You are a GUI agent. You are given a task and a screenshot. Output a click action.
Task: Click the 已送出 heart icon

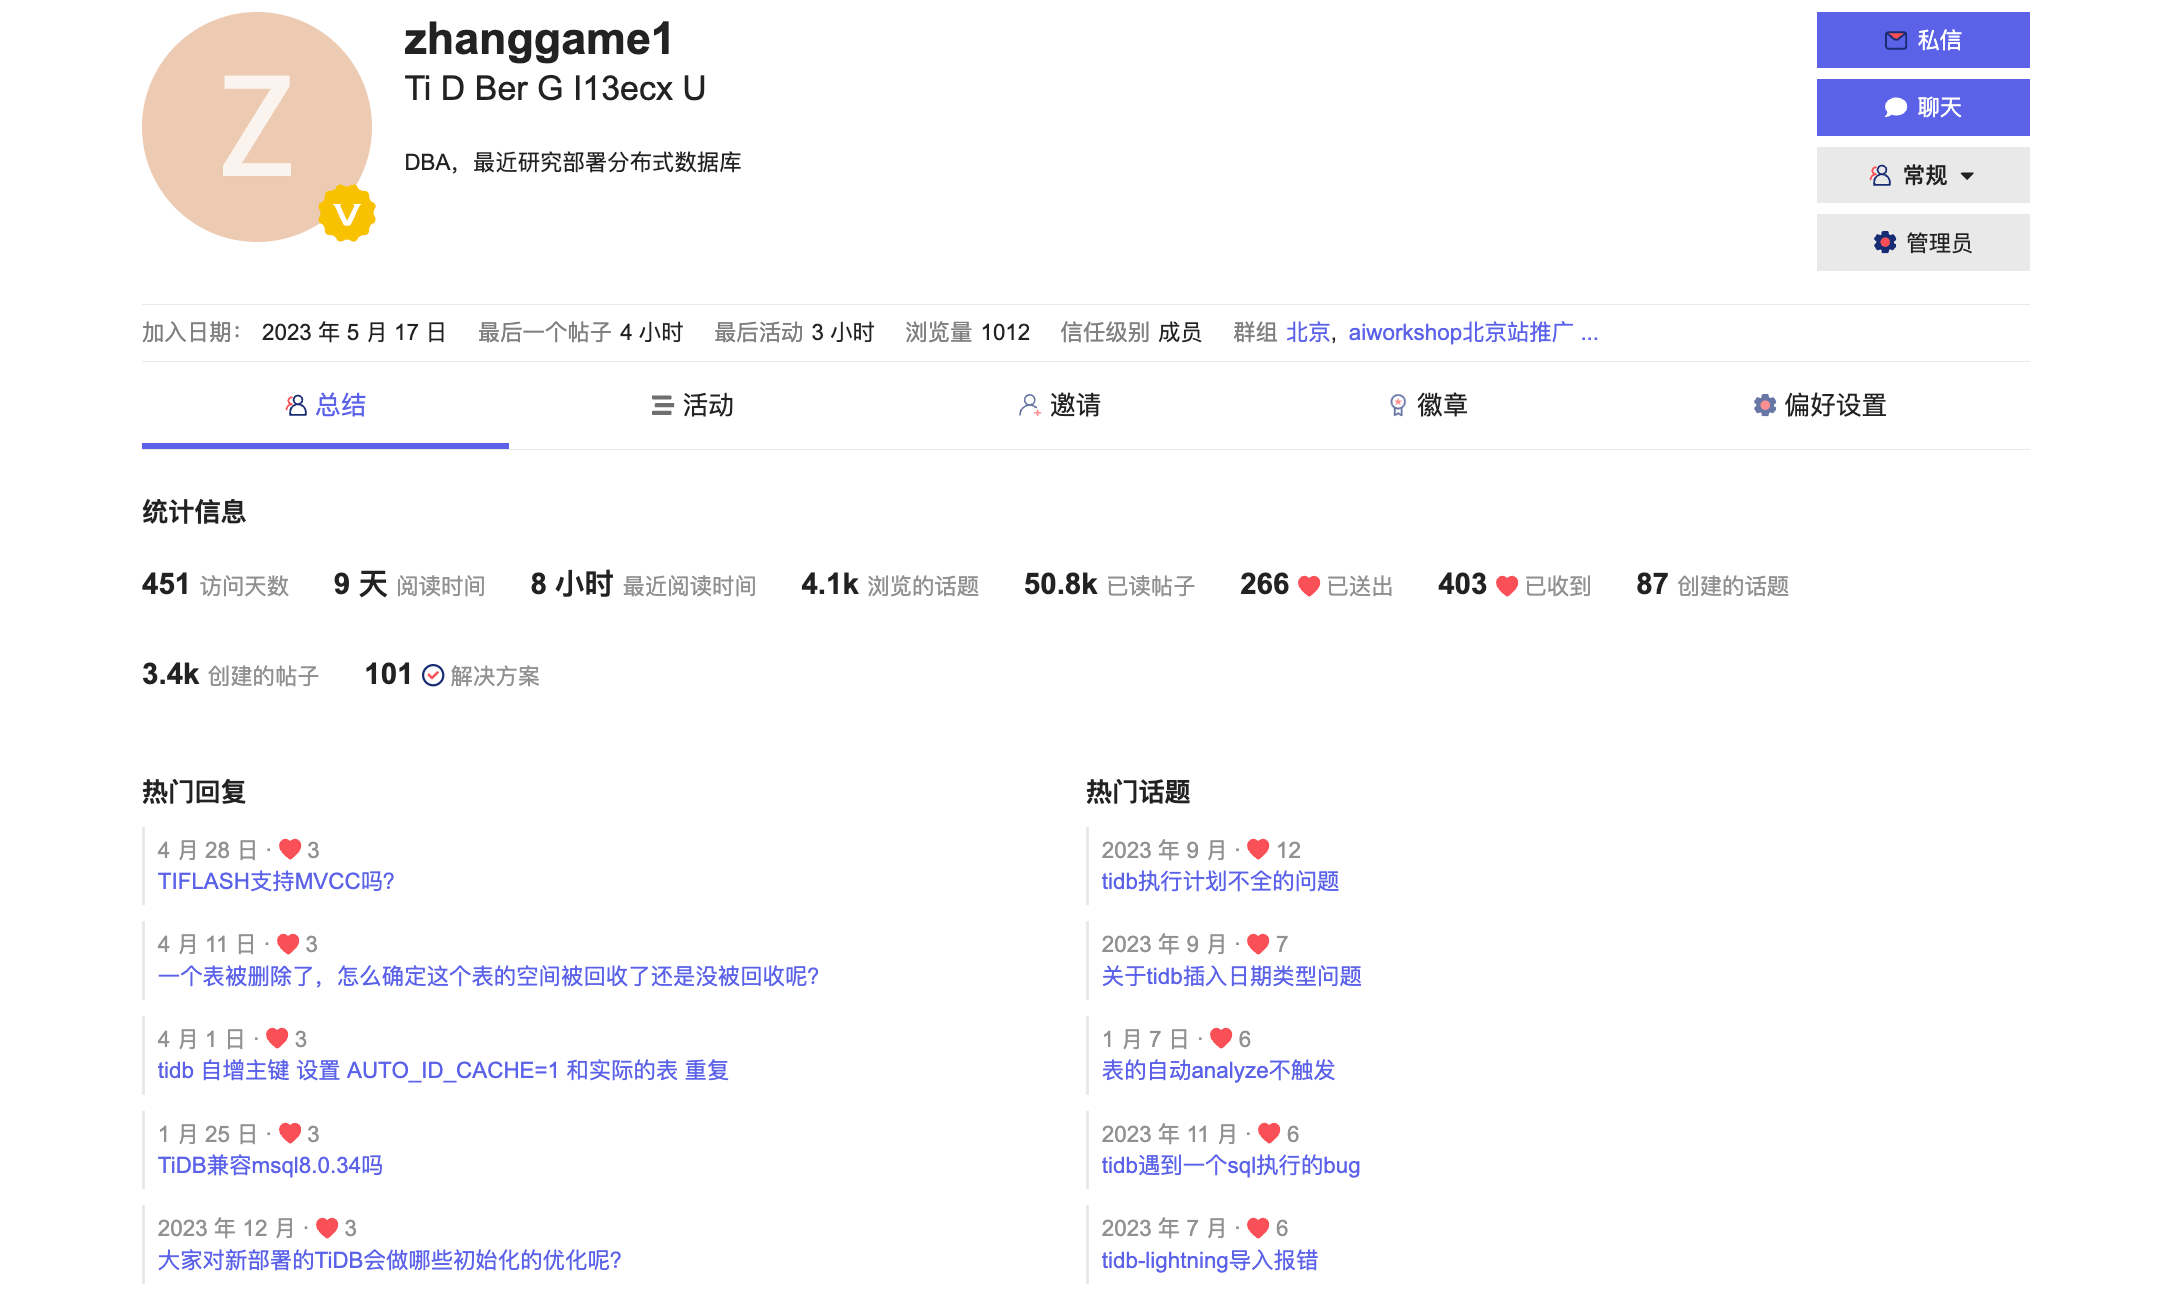pyautogui.click(x=1308, y=586)
